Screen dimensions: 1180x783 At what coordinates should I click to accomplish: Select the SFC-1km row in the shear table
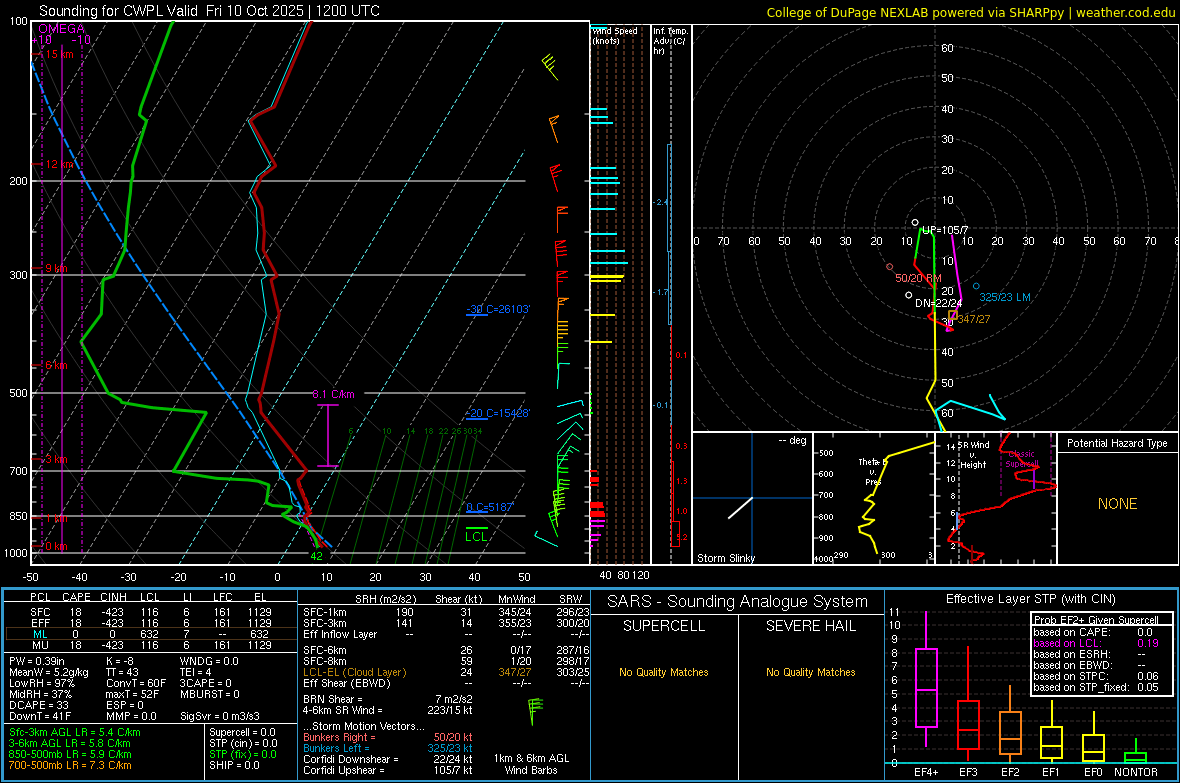click(446, 612)
